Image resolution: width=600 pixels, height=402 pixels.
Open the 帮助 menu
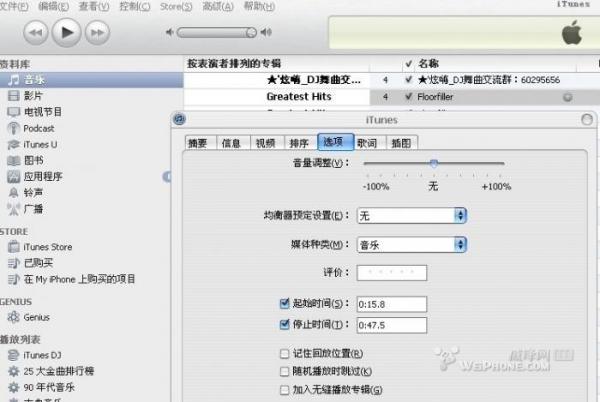259,7
